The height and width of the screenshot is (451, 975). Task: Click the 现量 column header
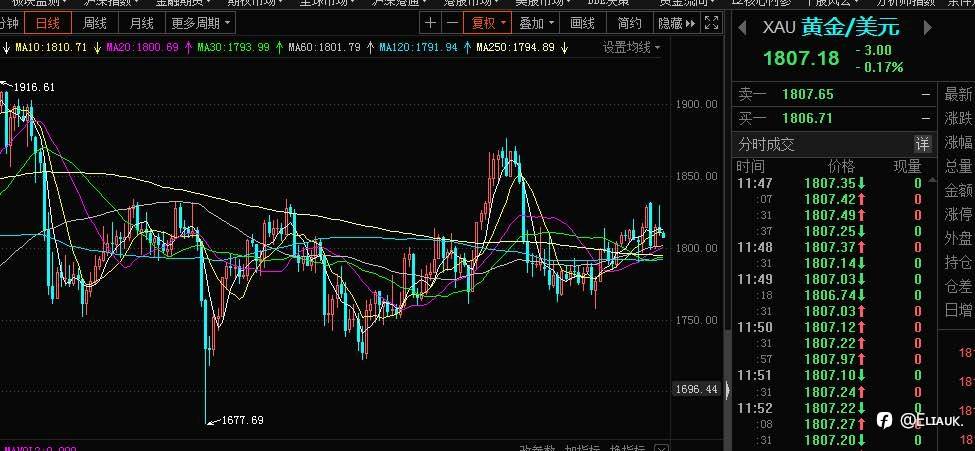[x=907, y=166]
